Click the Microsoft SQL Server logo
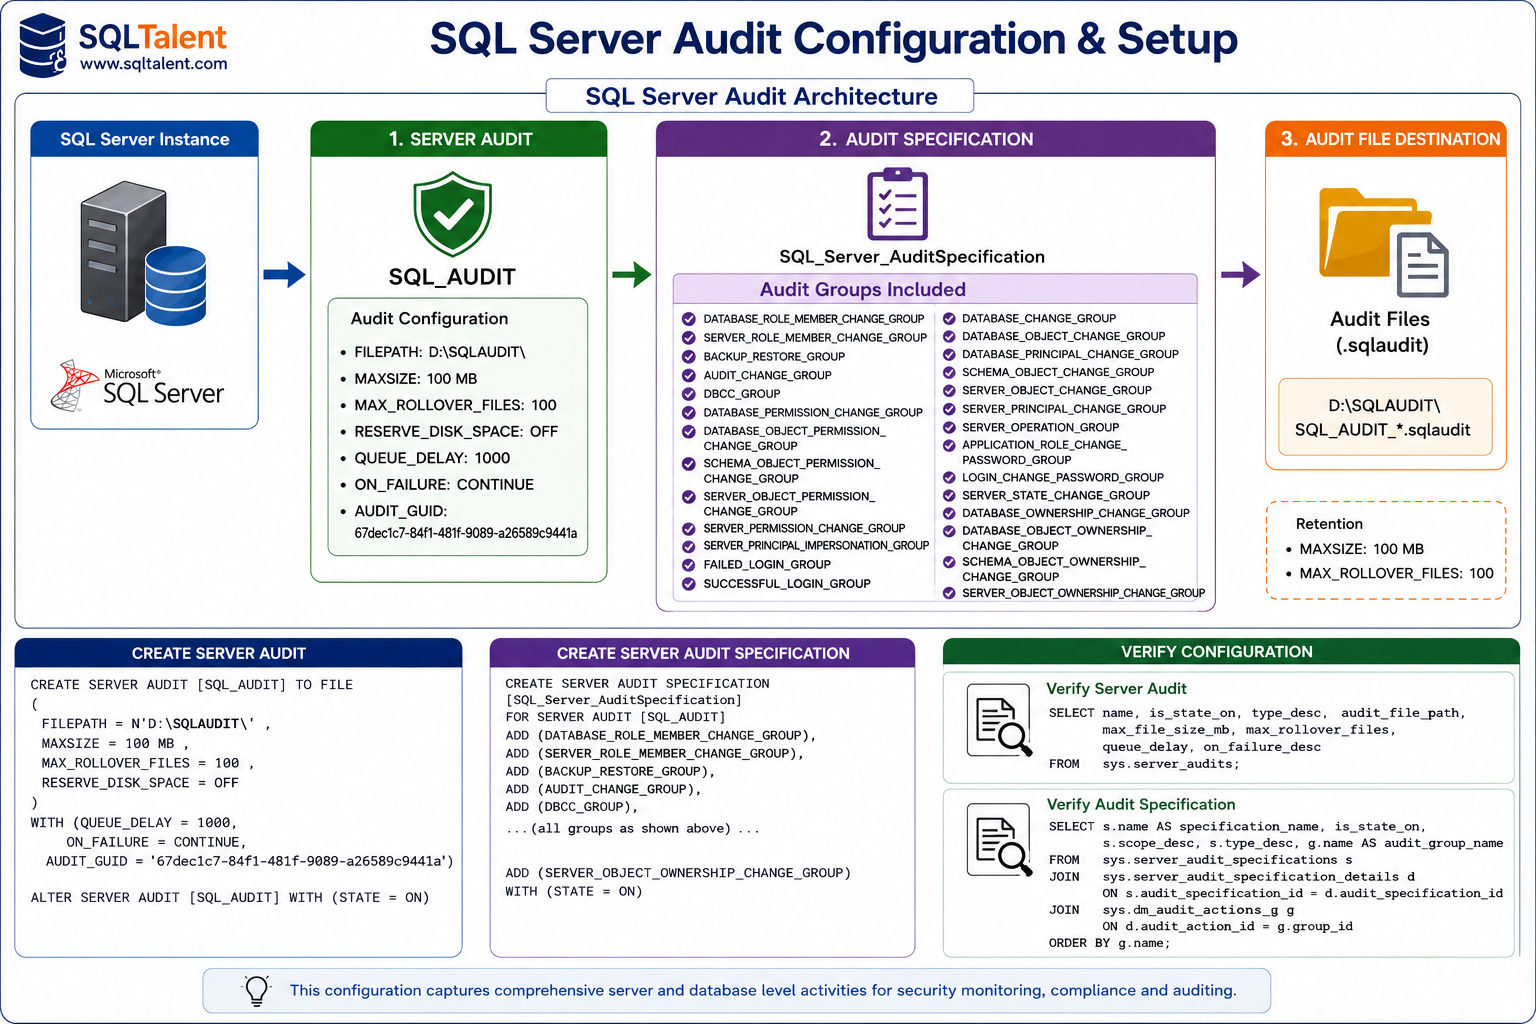Image resolution: width=1536 pixels, height=1024 pixels. tap(138, 386)
